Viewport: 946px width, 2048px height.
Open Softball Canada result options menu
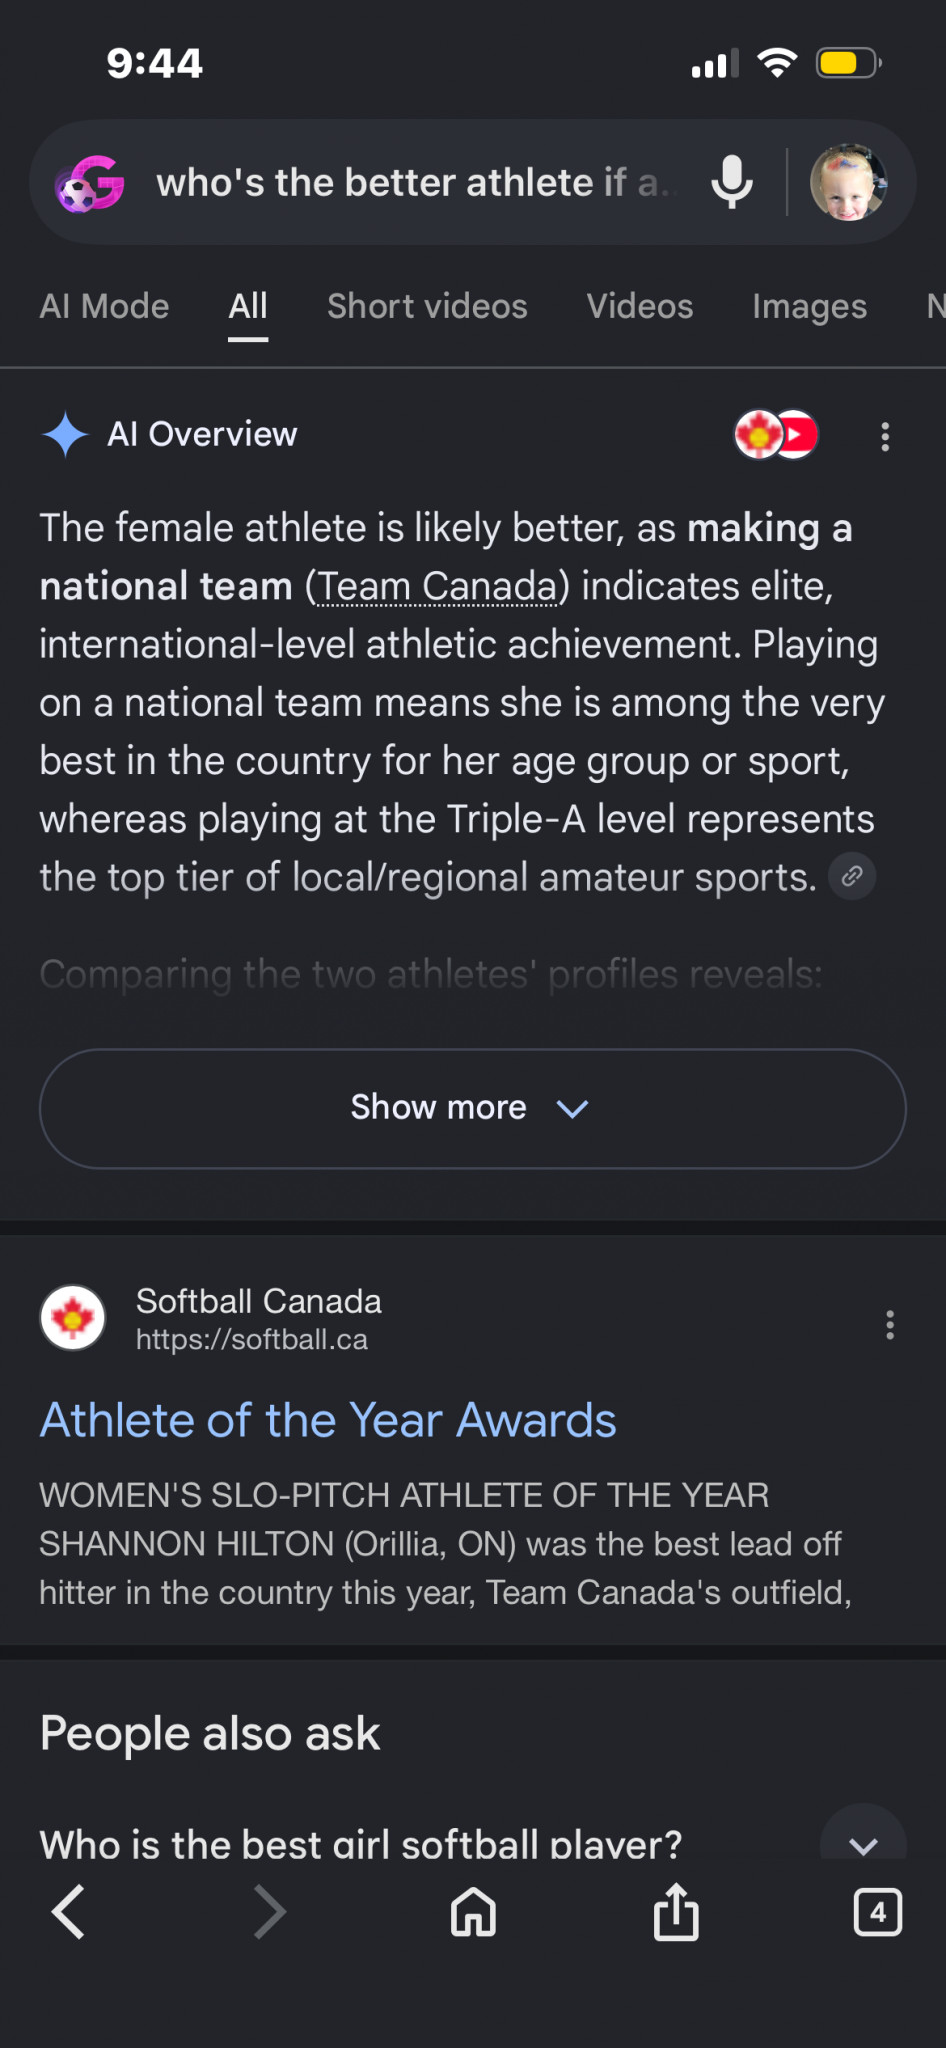pos(890,1325)
